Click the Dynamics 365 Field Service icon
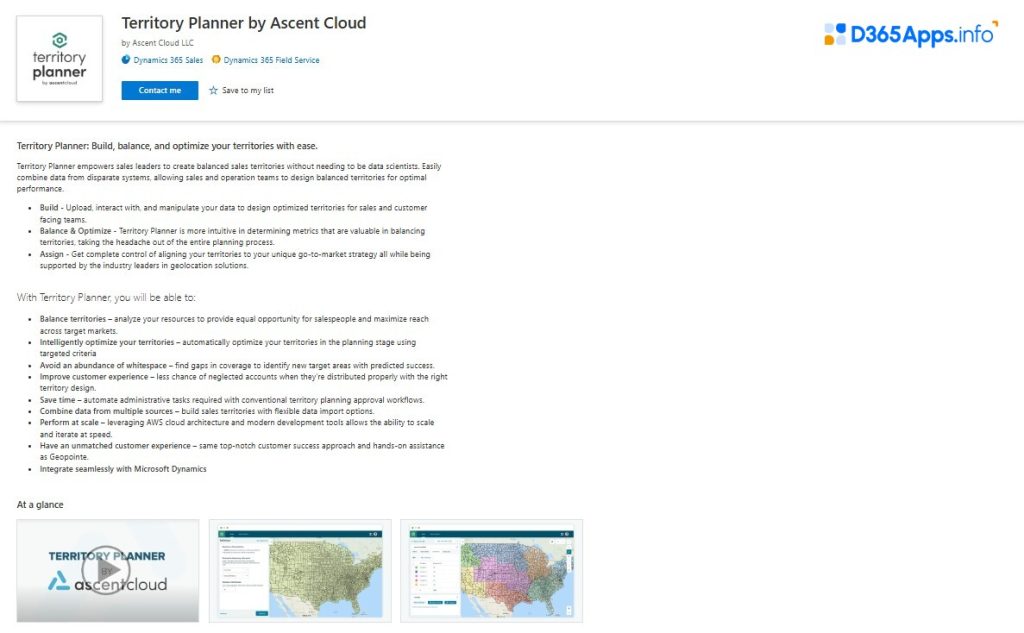The height and width of the screenshot is (633, 1024). pyautogui.click(x=216, y=60)
